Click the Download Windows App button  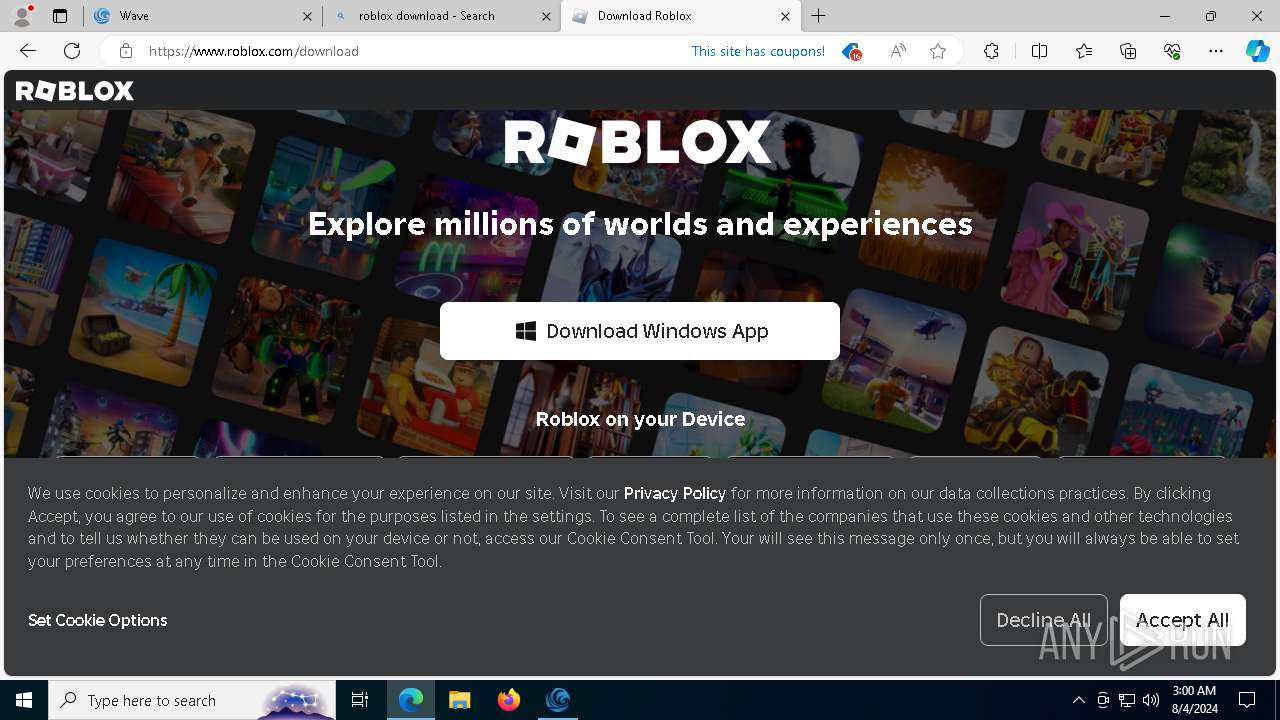(640, 331)
